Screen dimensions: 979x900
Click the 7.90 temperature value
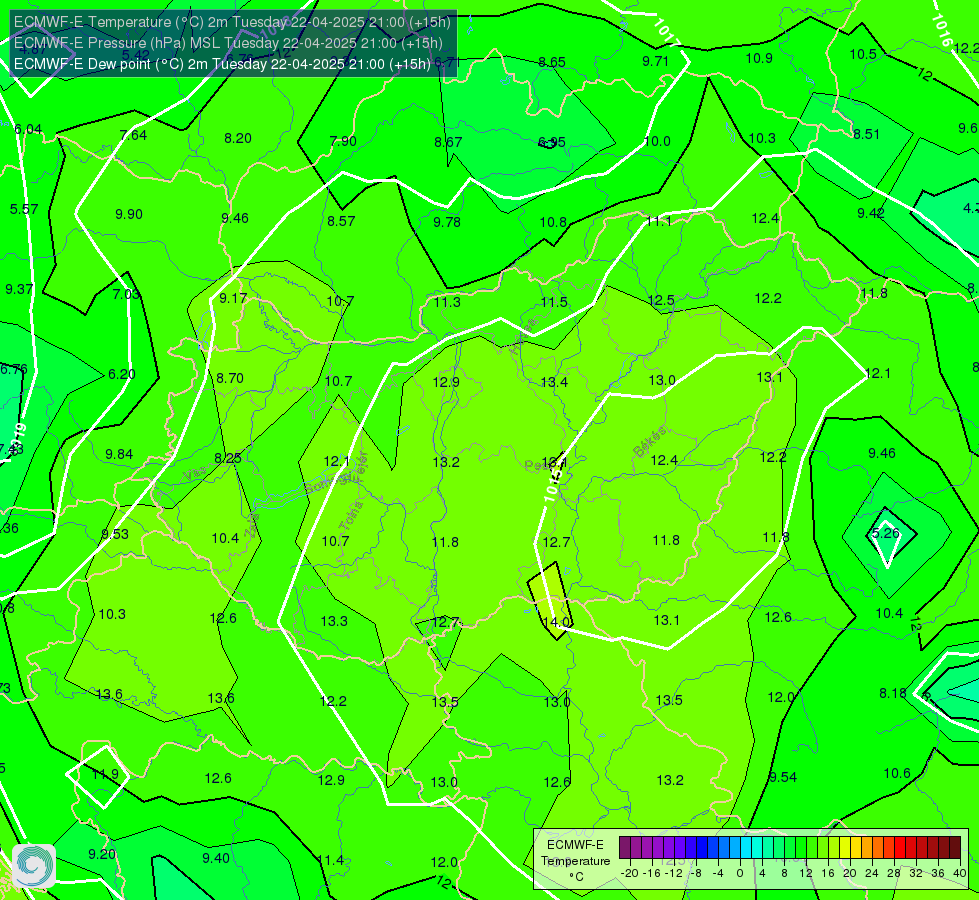pos(343,141)
